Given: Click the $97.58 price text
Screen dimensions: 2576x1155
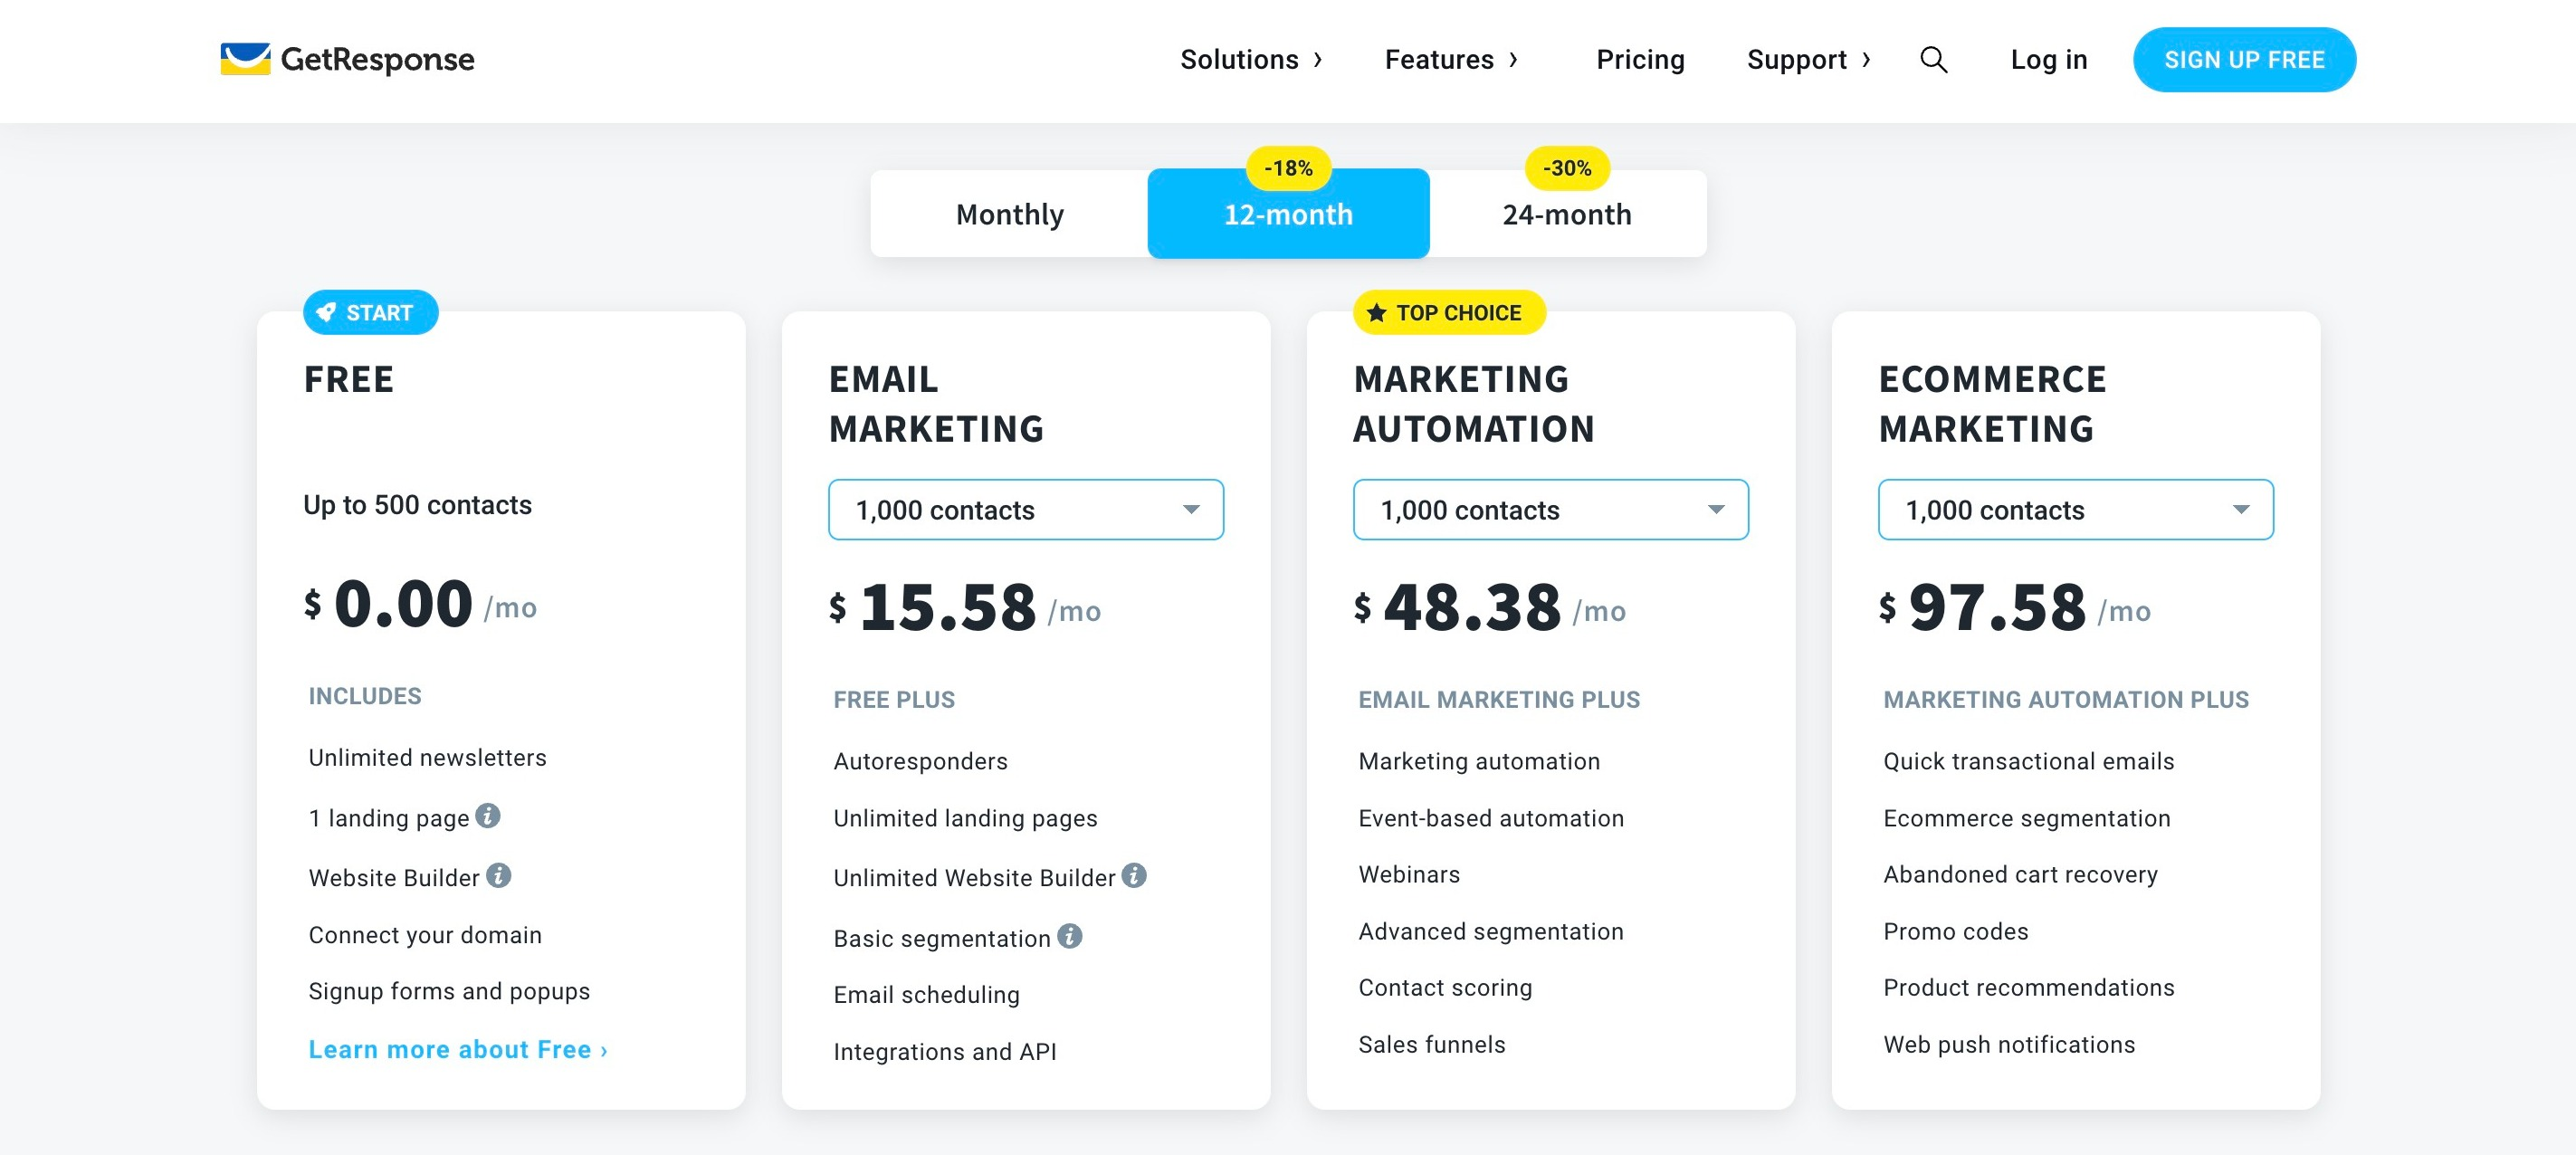Looking at the screenshot, I should (2015, 607).
